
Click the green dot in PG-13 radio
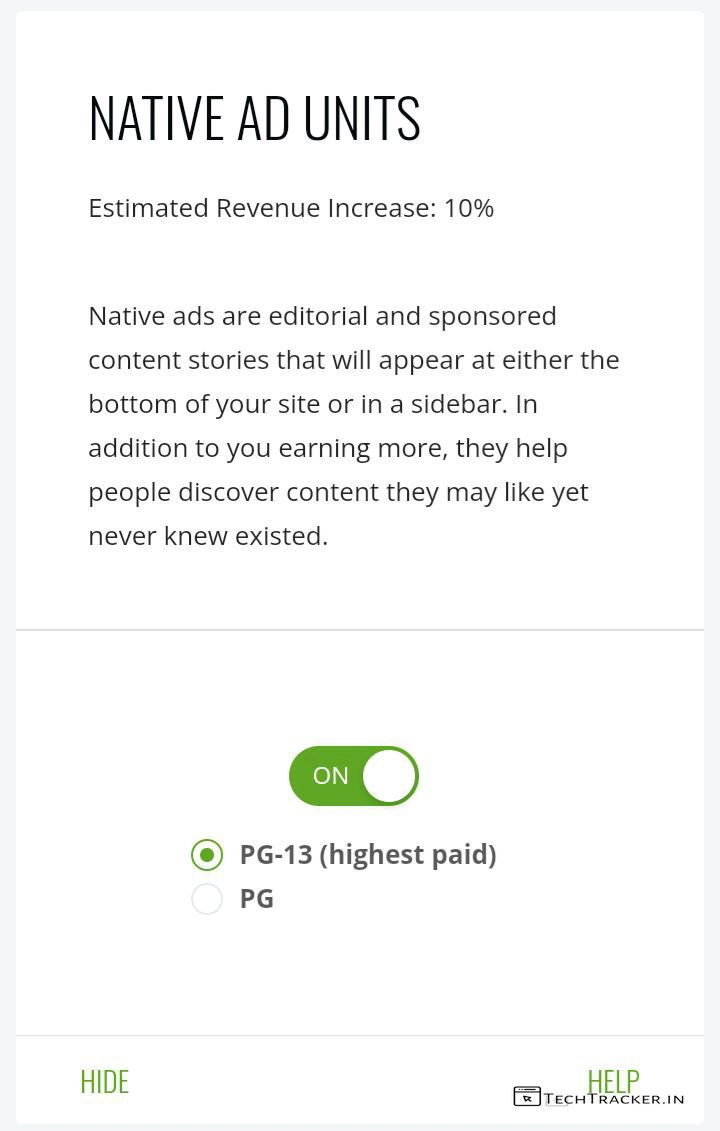(x=207, y=855)
